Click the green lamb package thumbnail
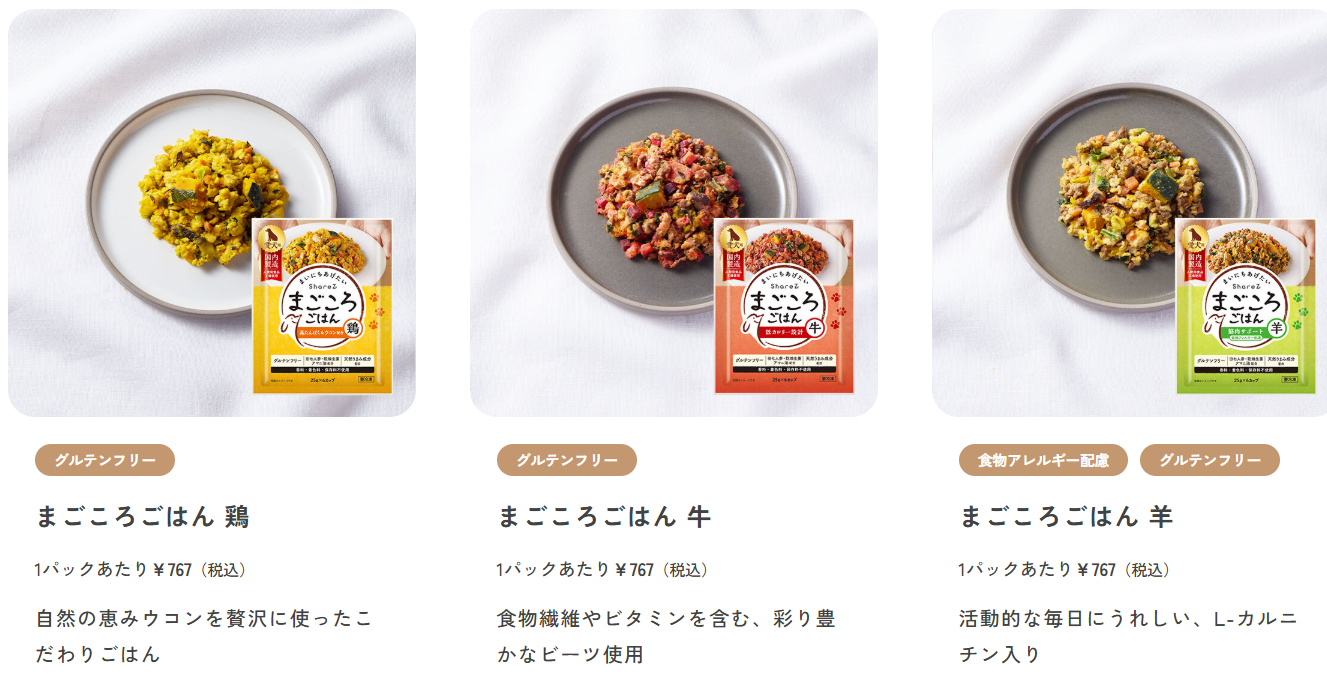 tap(1247, 307)
